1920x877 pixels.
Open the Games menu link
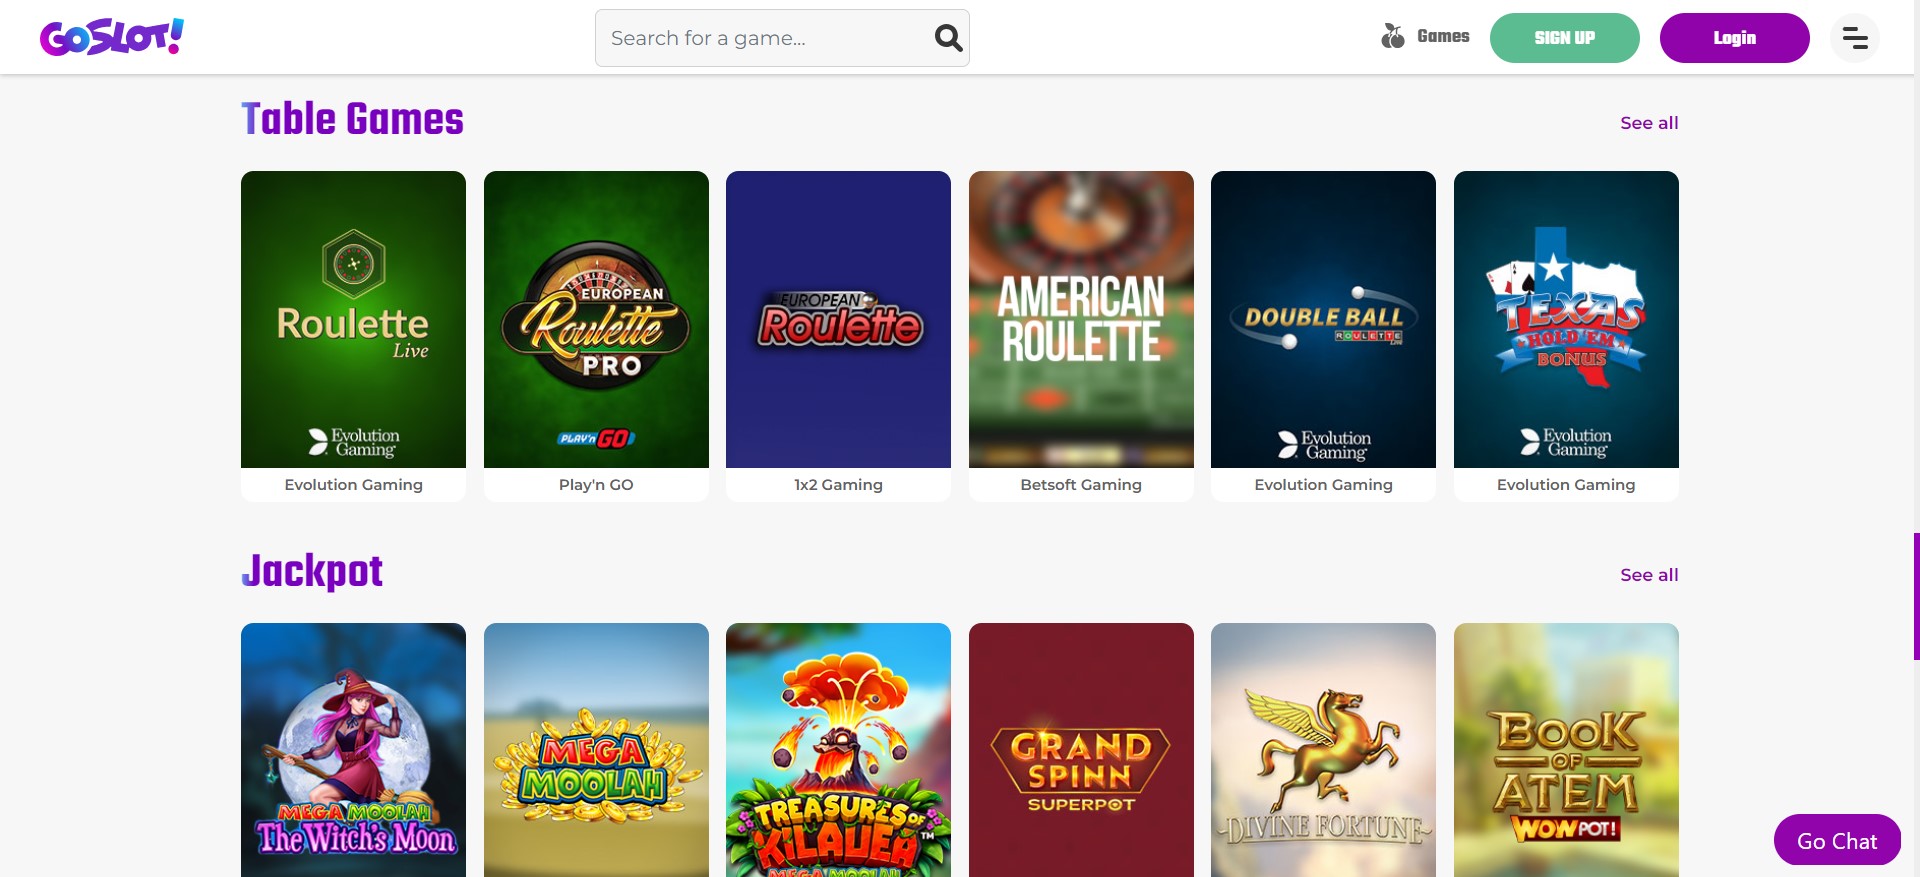tap(1443, 37)
